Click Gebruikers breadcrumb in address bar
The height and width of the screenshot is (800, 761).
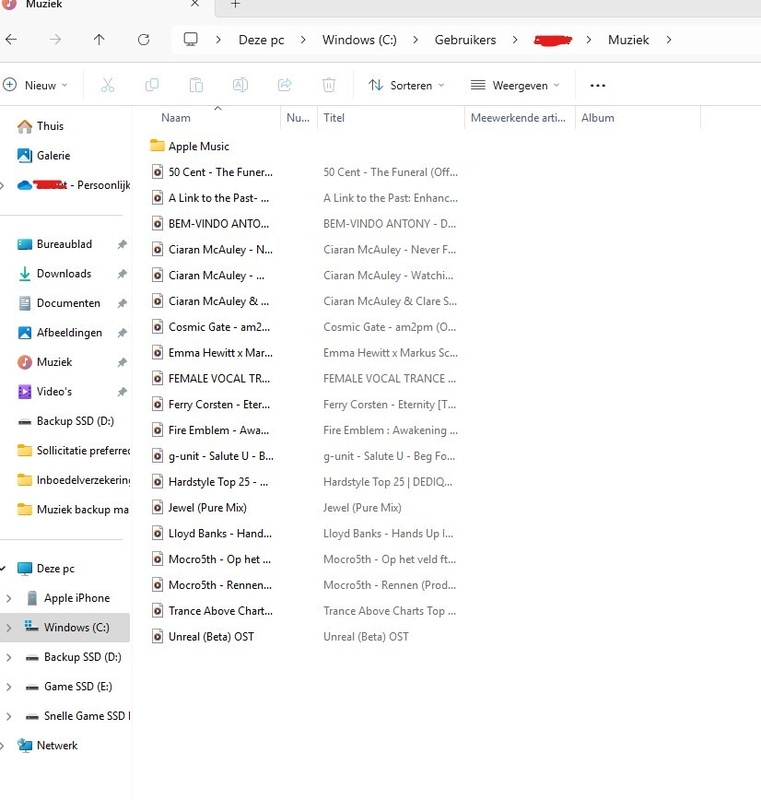pos(465,40)
